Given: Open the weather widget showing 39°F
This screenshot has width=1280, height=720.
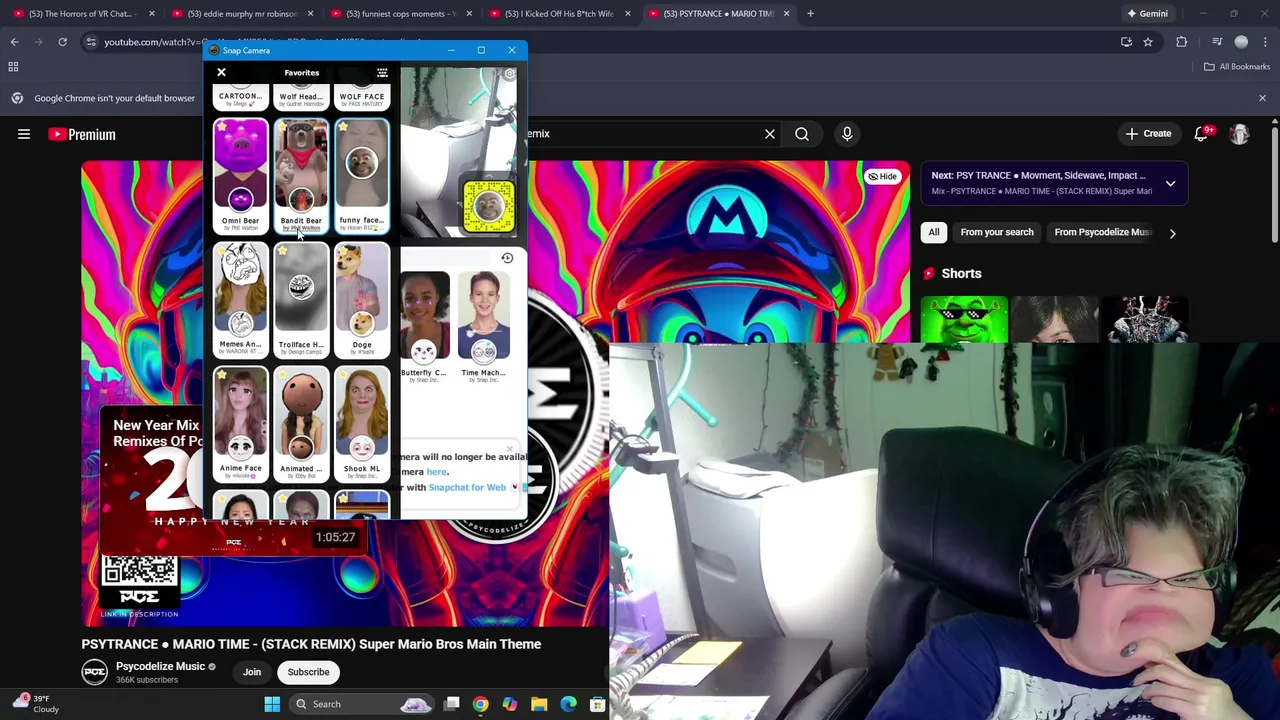Looking at the screenshot, I should pos(36,704).
